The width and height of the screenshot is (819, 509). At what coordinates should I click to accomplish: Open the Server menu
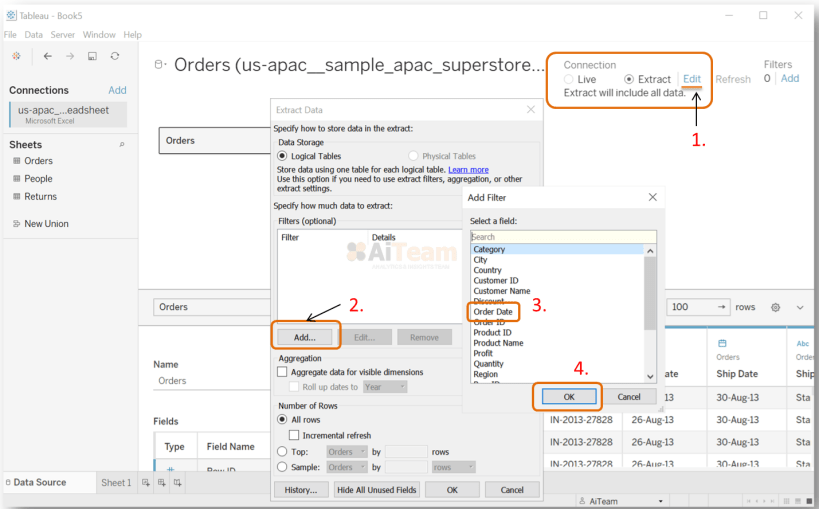[63, 34]
